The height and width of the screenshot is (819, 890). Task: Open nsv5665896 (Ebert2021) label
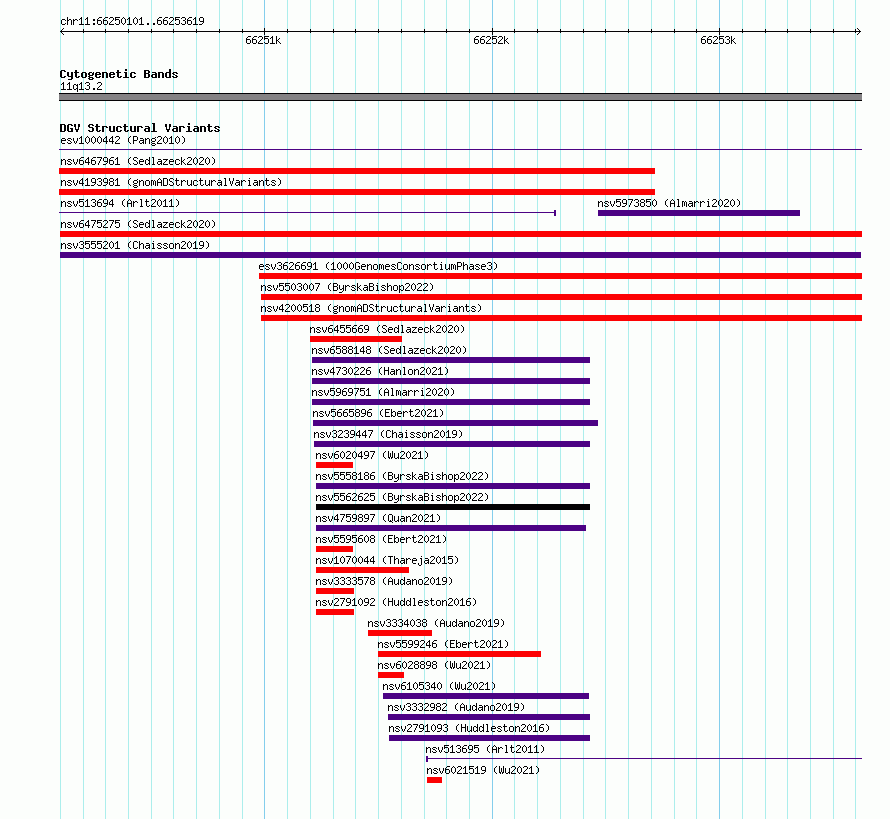click(379, 413)
